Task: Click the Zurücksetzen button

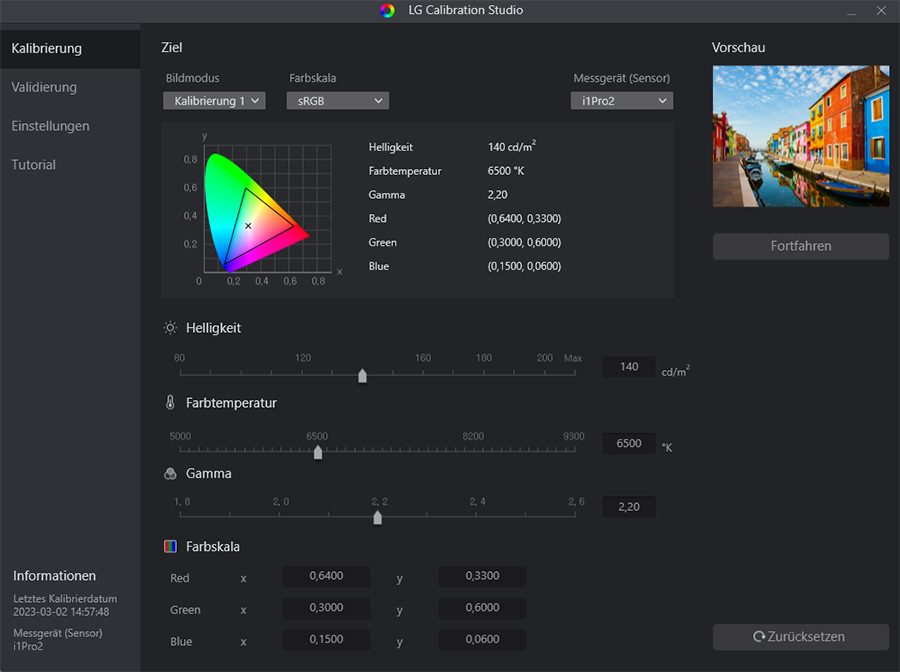Action: point(801,636)
